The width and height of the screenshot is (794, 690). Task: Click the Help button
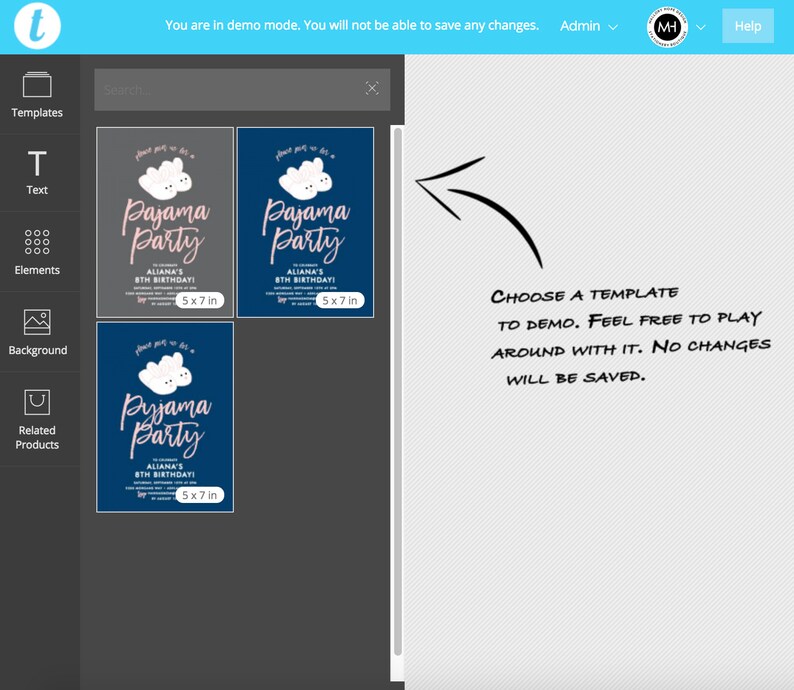point(747,26)
